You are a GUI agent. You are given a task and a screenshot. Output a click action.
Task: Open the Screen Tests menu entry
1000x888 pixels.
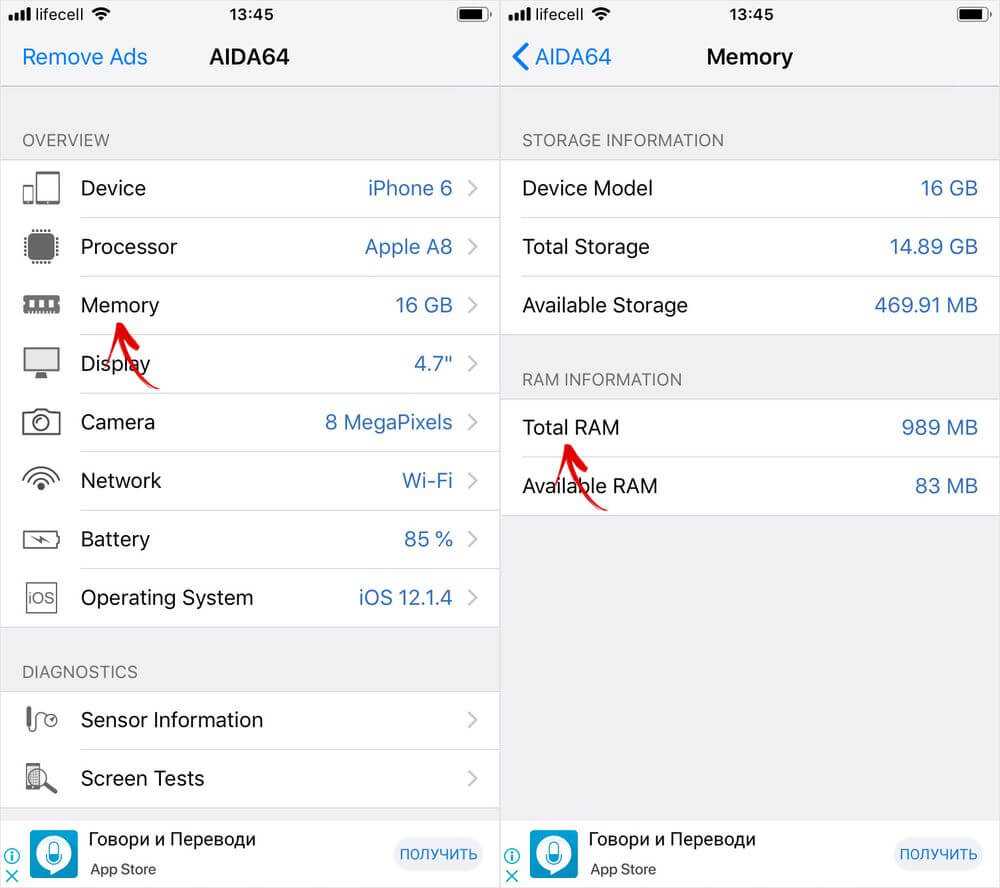(x=143, y=778)
